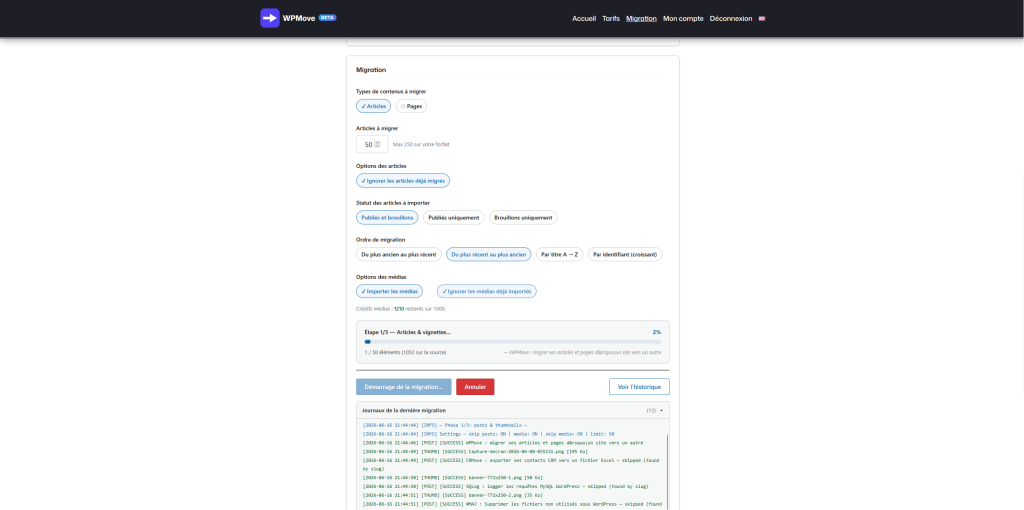Click Déconnexion to log out
The image size is (1024, 510).
pos(731,19)
